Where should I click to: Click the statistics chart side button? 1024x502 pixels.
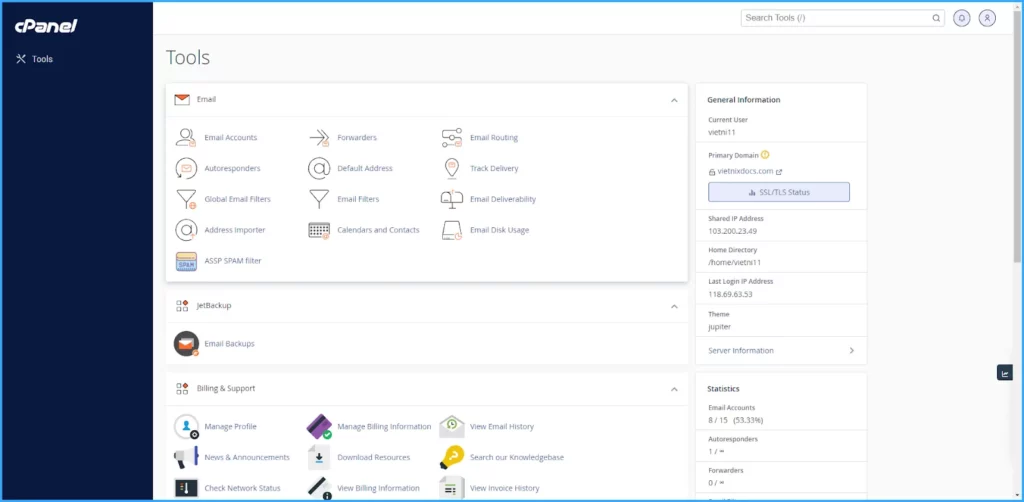(x=1004, y=373)
